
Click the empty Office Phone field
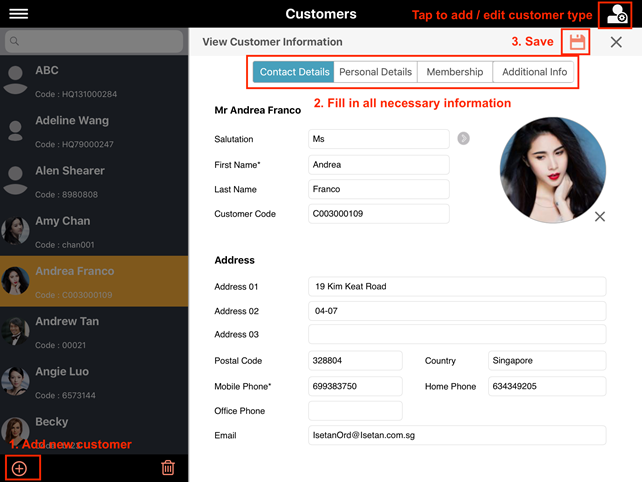click(355, 411)
